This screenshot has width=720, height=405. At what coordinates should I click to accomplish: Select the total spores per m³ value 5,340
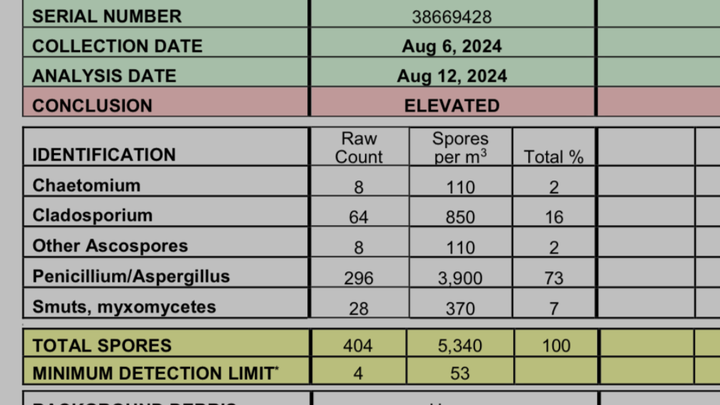[460, 346]
